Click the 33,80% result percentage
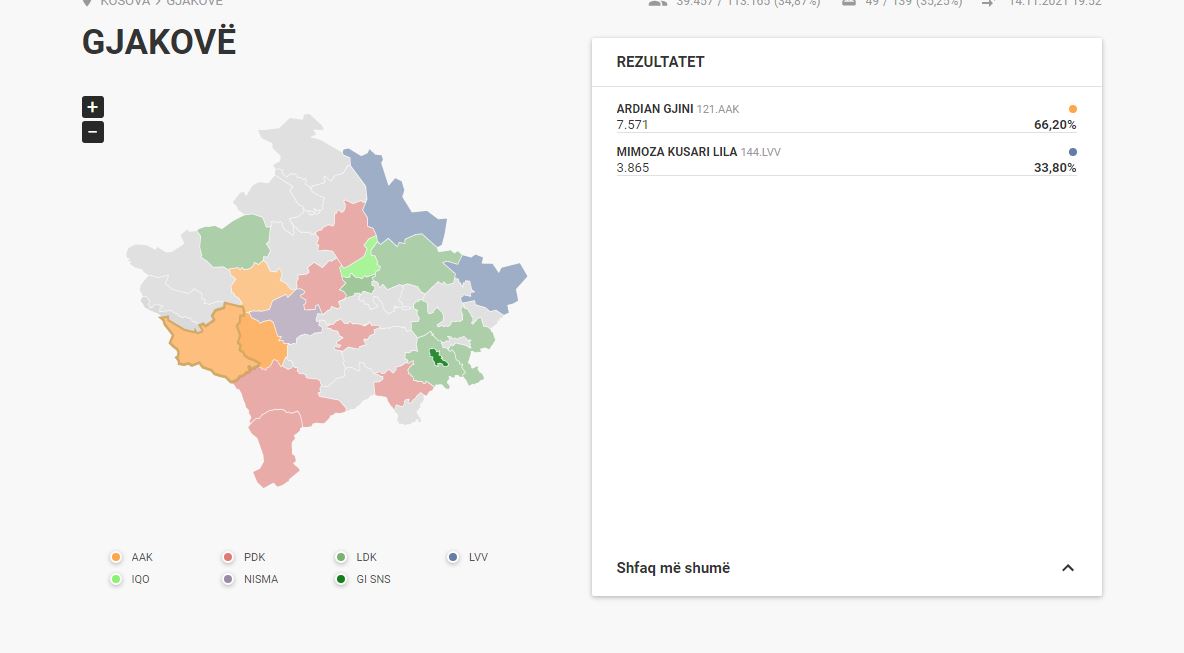 pos(1055,168)
